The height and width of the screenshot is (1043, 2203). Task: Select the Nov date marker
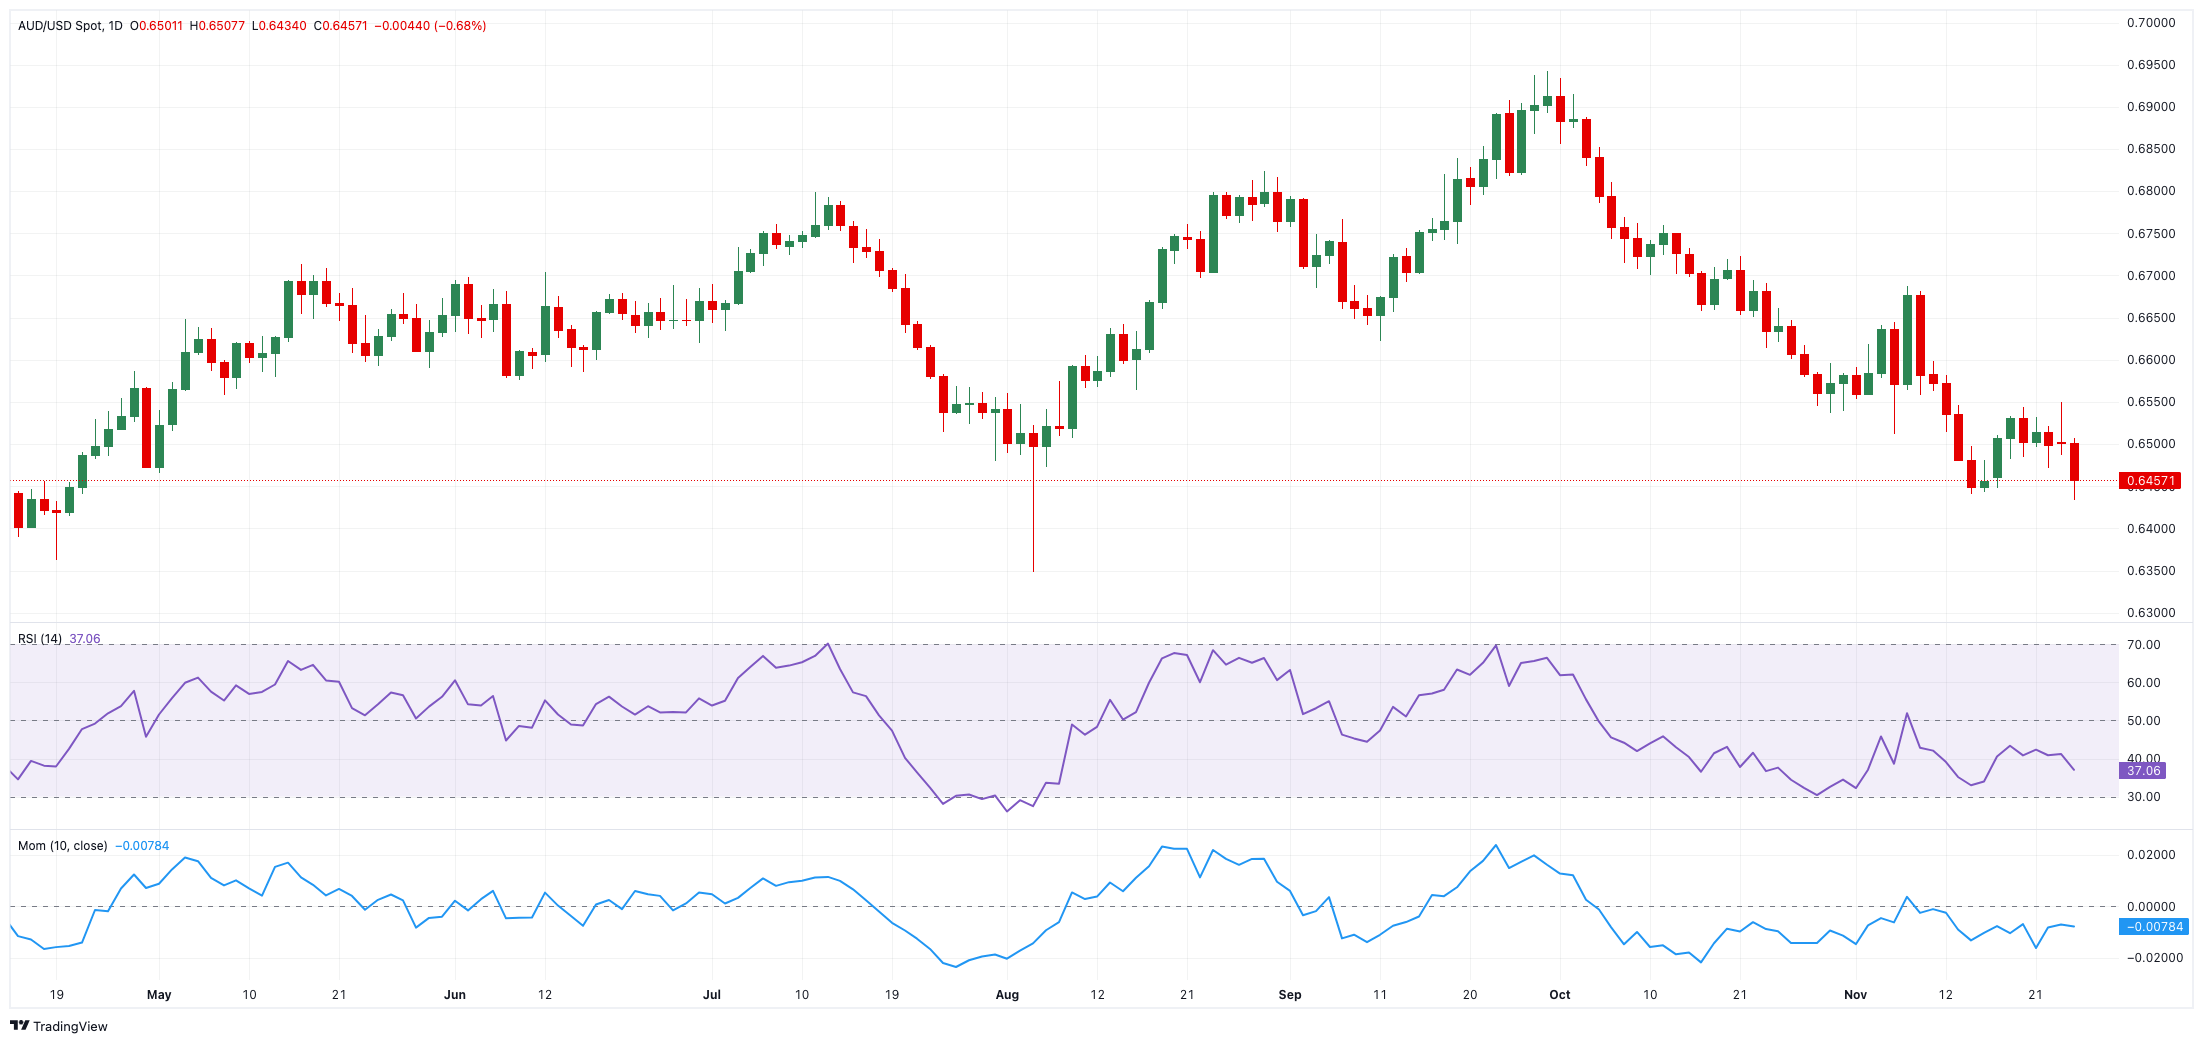(1855, 995)
